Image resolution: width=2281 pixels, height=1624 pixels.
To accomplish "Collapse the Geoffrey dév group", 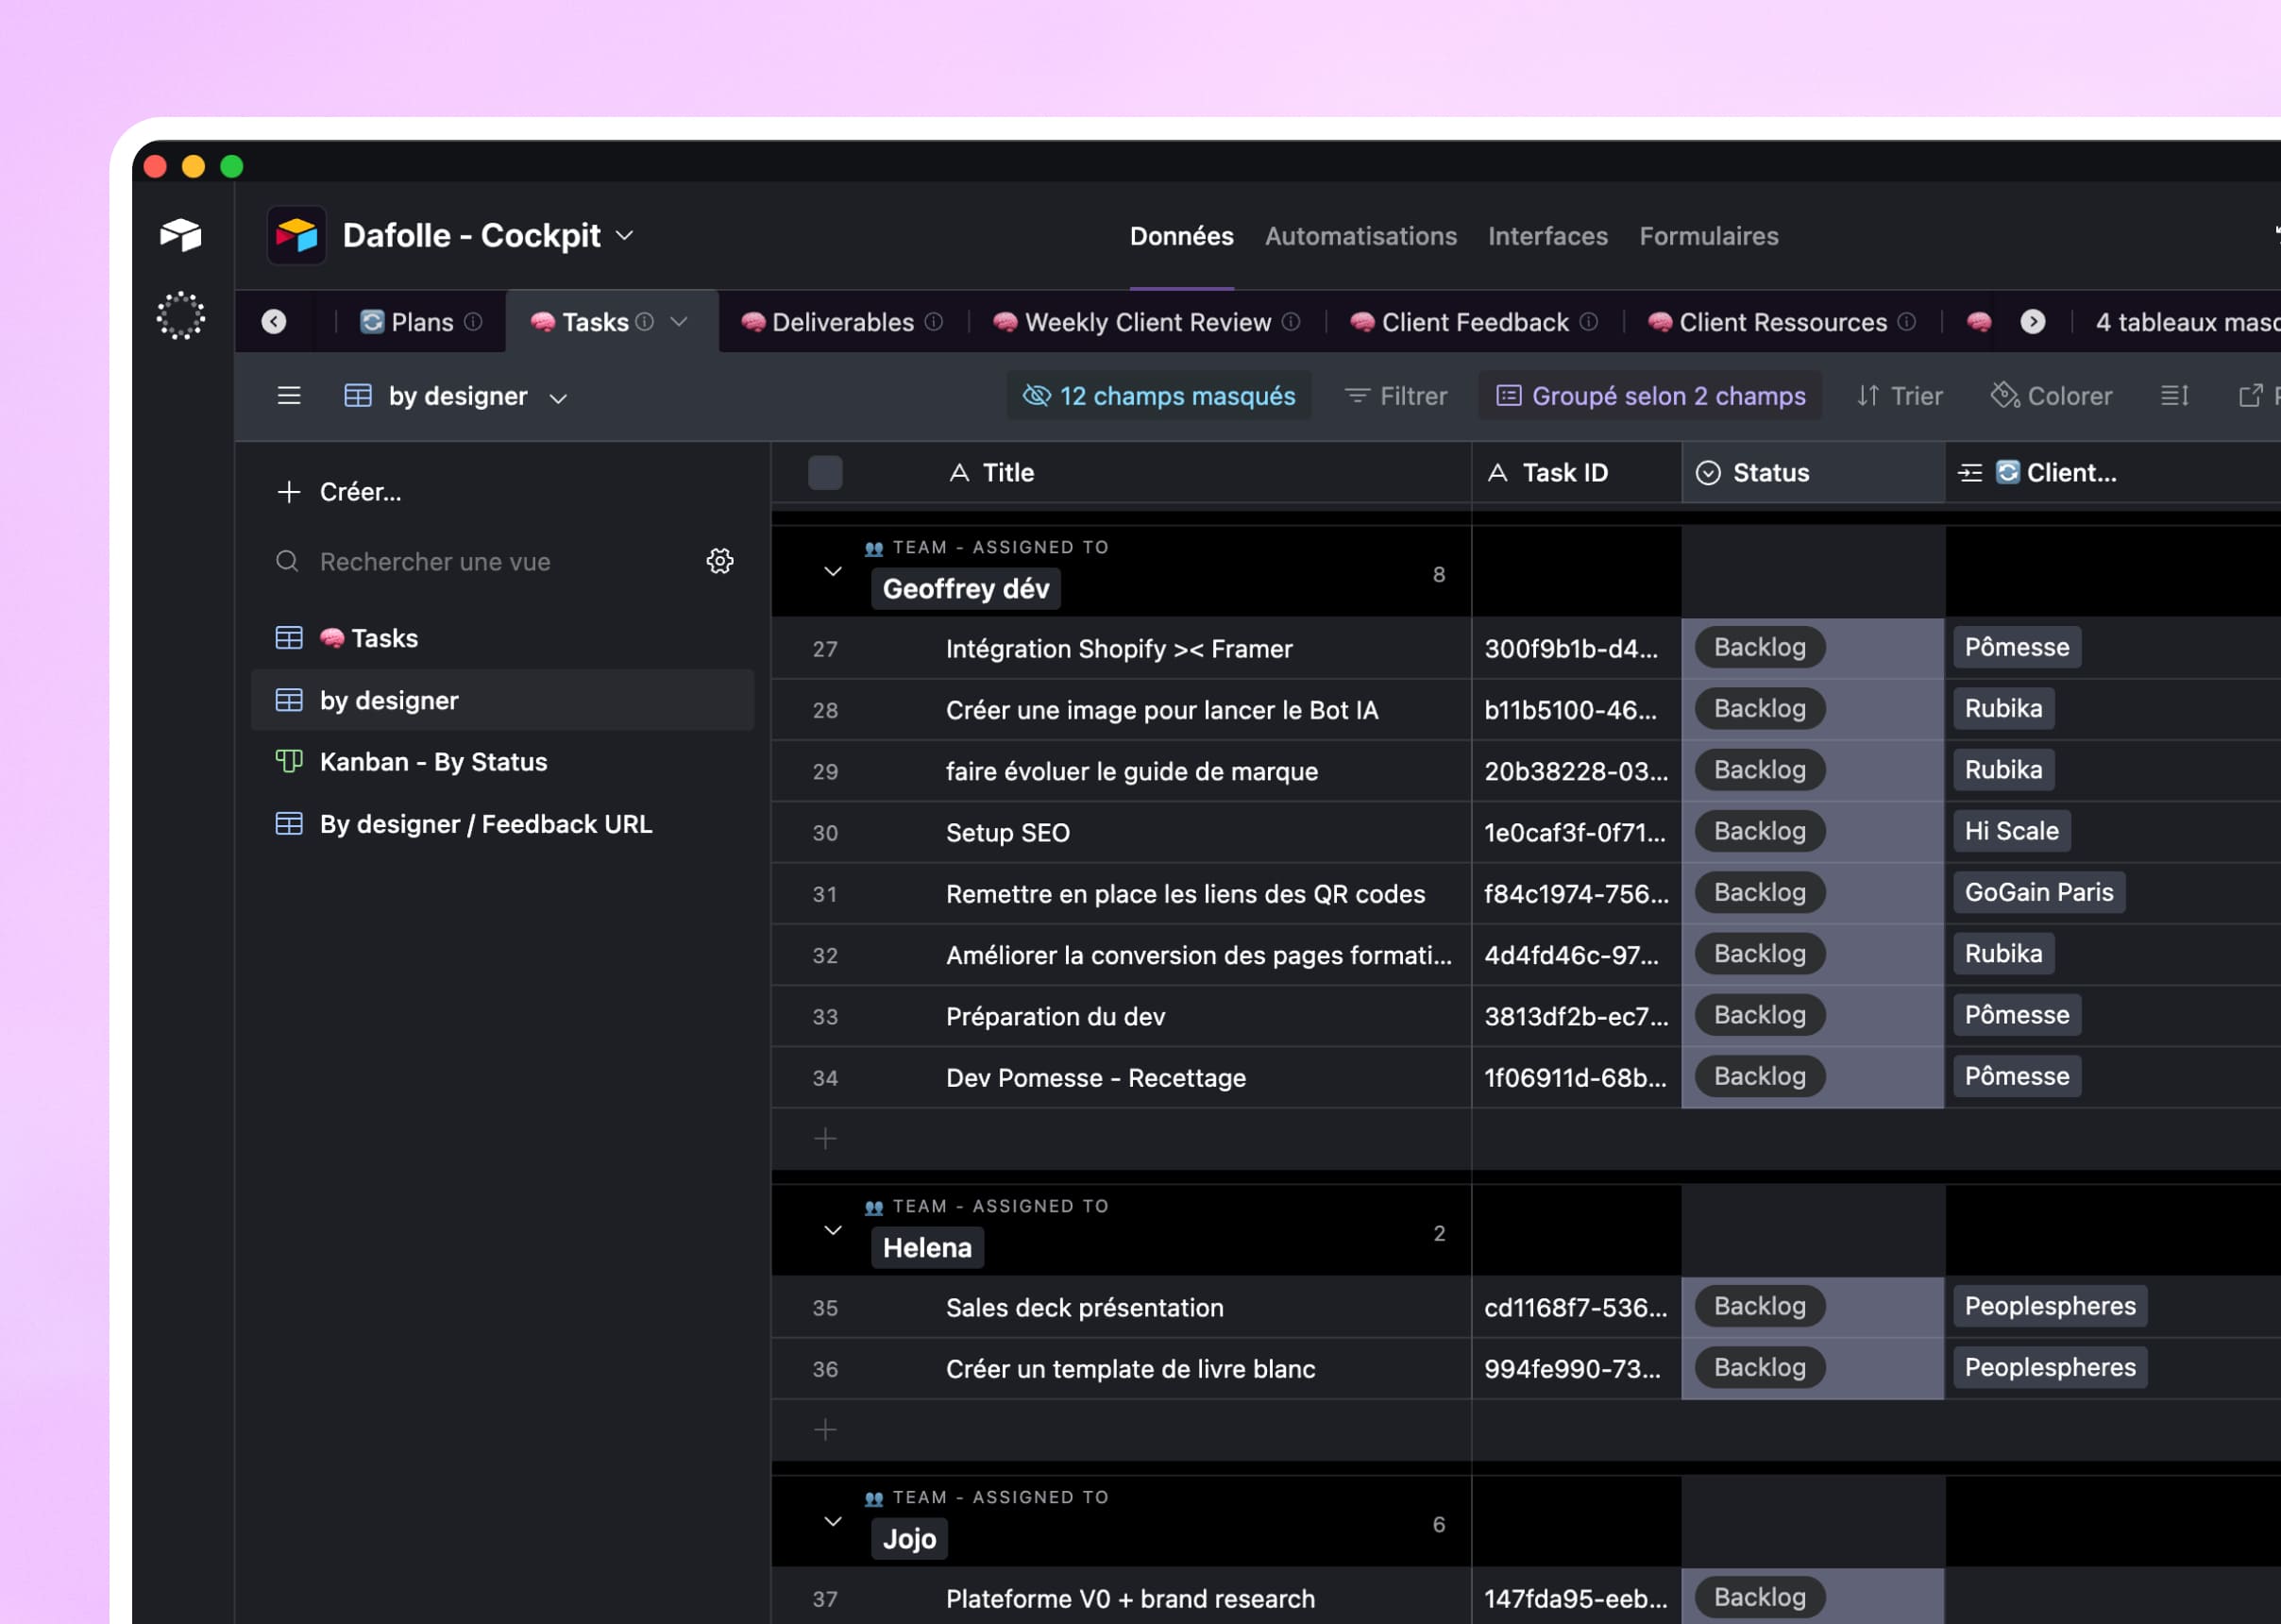I will point(833,572).
